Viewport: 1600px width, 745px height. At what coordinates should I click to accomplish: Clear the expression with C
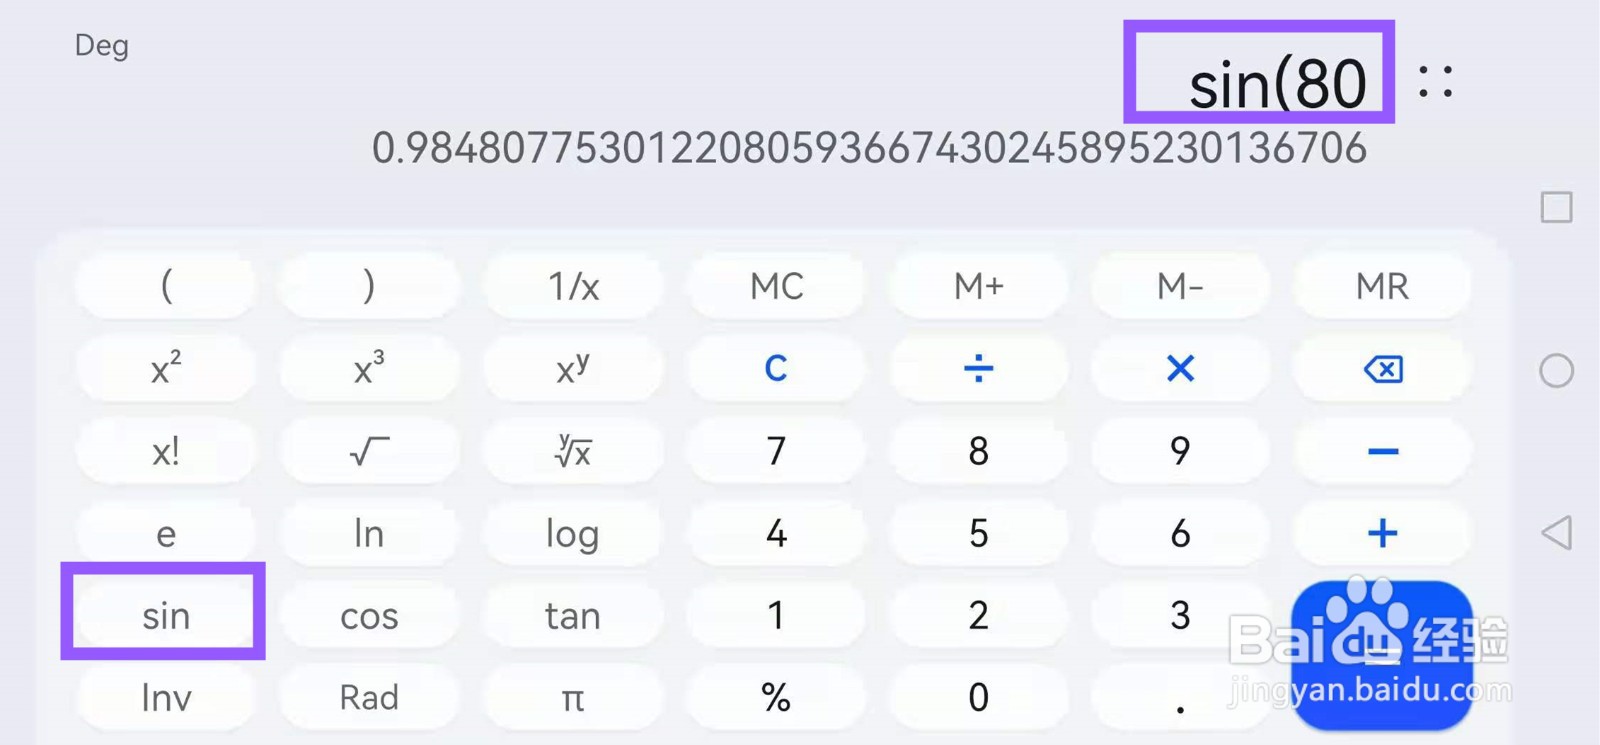tap(776, 369)
